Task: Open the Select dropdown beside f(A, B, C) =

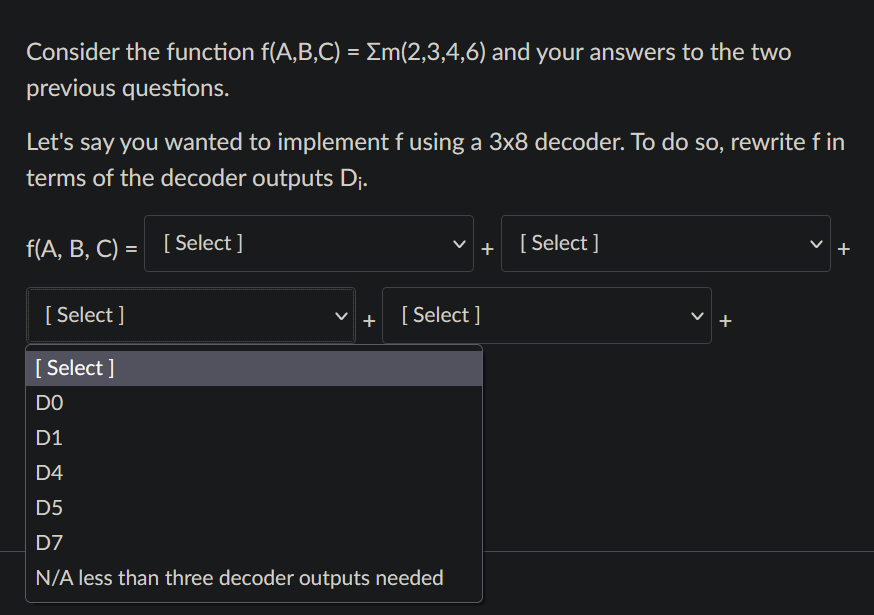Action: coord(309,244)
